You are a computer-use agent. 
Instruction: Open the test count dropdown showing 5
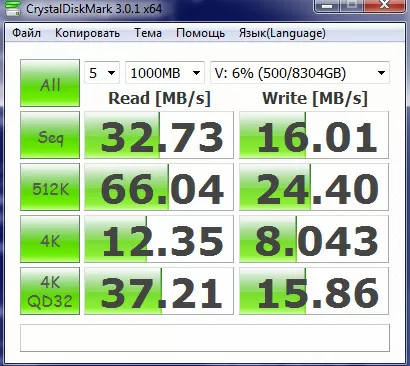click(x=102, y=73)
